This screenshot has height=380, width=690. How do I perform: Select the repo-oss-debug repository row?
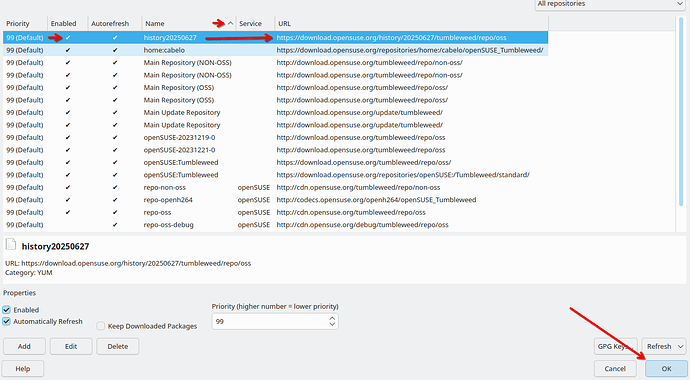[x=275, y=225]
